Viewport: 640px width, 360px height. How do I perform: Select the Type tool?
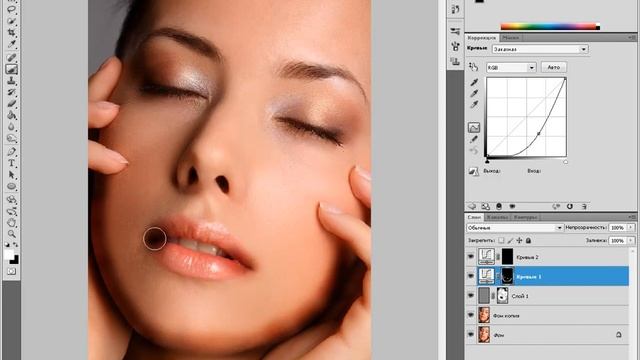tap(11, 163)
